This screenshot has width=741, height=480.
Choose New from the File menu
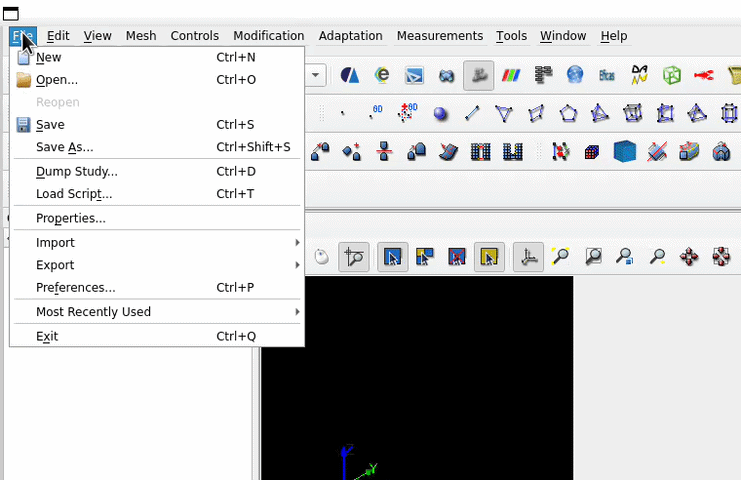click(156, 57)
